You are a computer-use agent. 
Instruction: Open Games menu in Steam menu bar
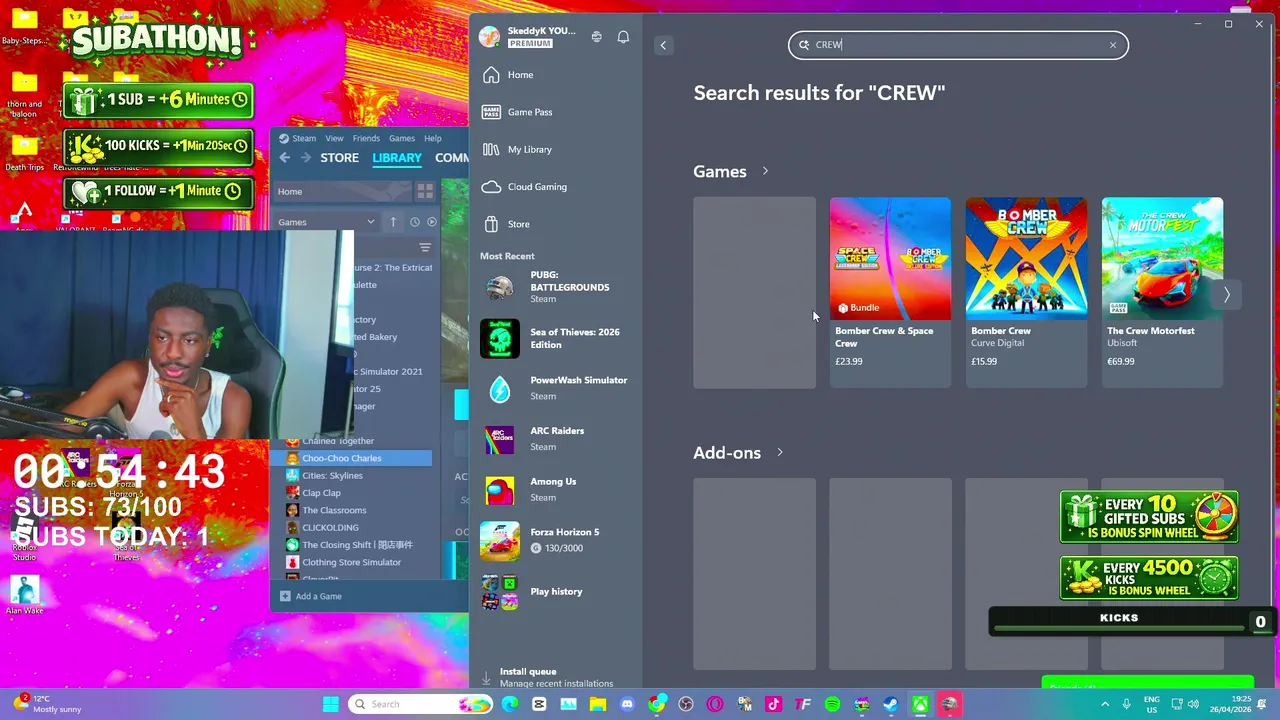pyautogui.click(x=402, y=138)
